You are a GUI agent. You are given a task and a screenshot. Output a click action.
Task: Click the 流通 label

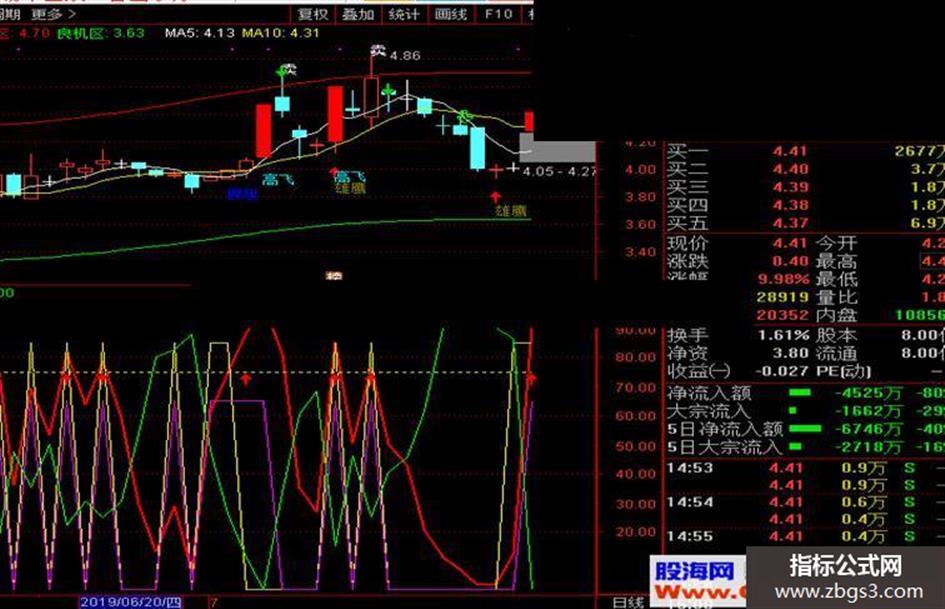[837, 353]
